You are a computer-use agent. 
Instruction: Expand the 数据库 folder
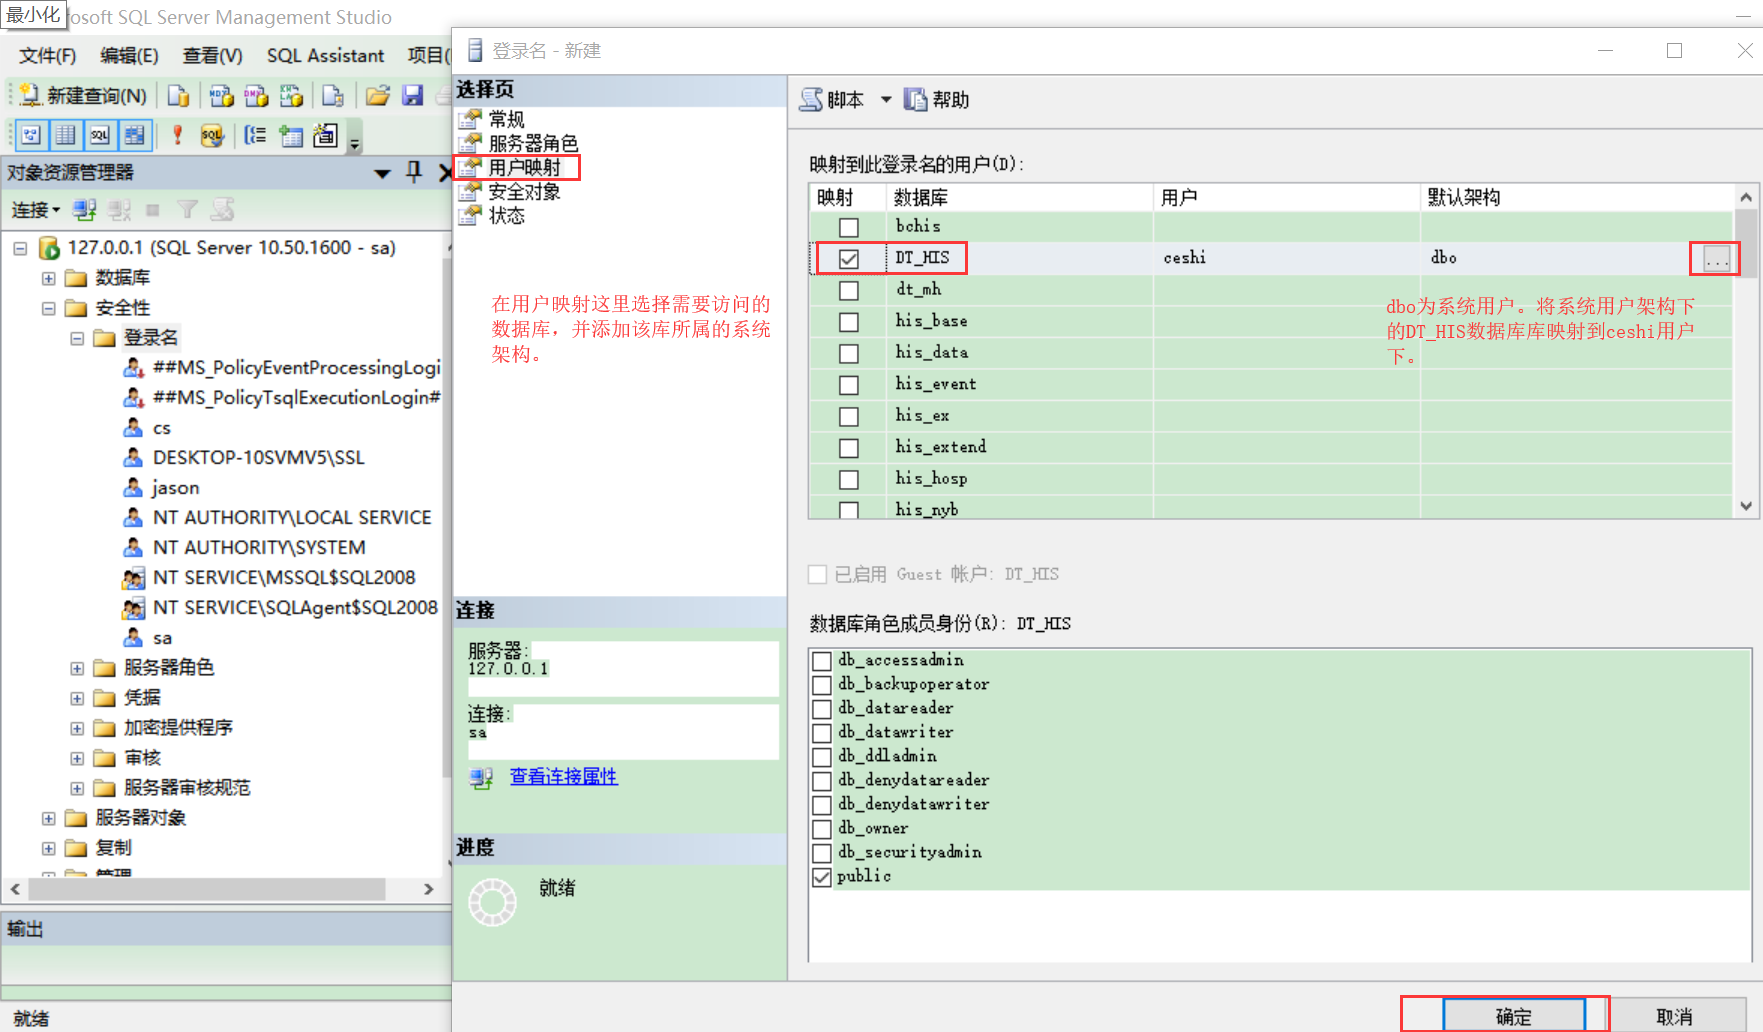(x=48, y=278)
